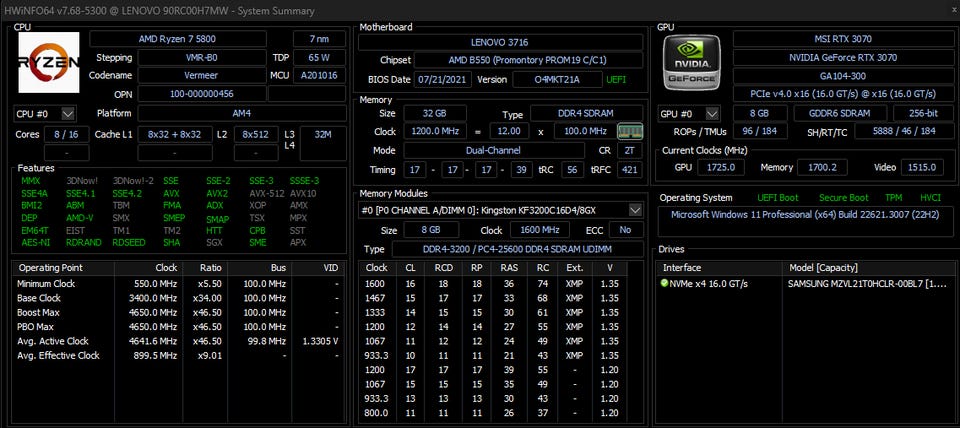The width and height of the screenshot is (960, 428).
Task: Click the SSE4.2 feature flag
Action: click(125, 193)
